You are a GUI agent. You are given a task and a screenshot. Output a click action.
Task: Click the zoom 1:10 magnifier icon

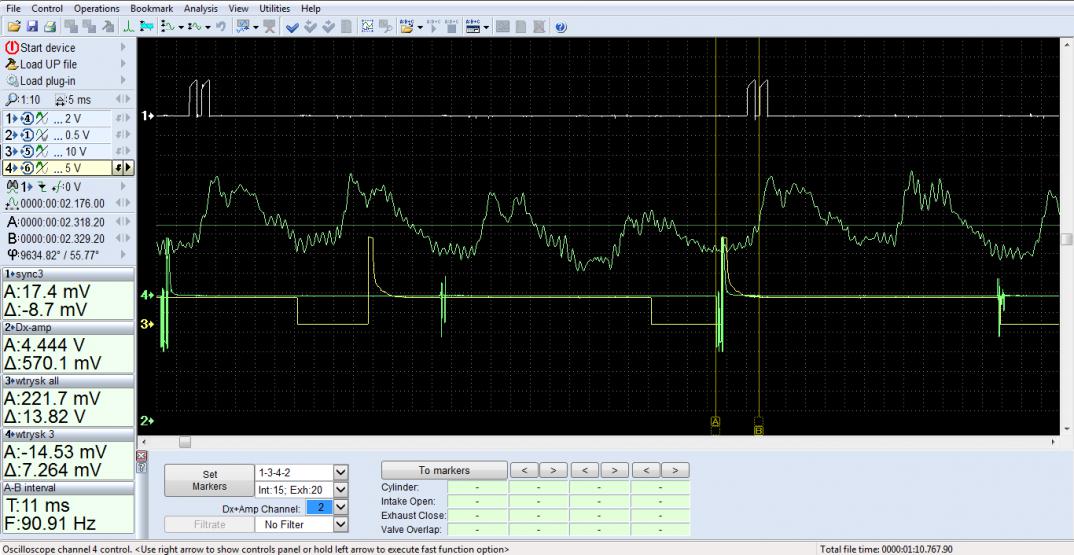[11, 100]
